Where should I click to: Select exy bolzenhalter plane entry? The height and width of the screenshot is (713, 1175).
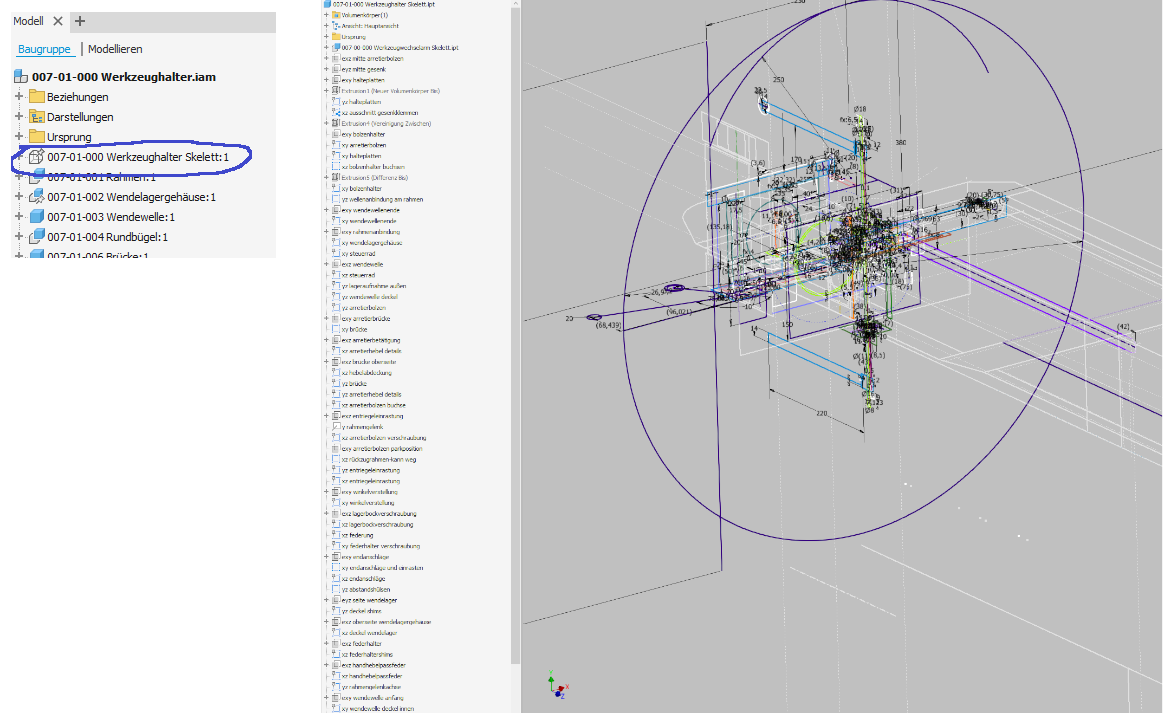click(x=363, y=134)
